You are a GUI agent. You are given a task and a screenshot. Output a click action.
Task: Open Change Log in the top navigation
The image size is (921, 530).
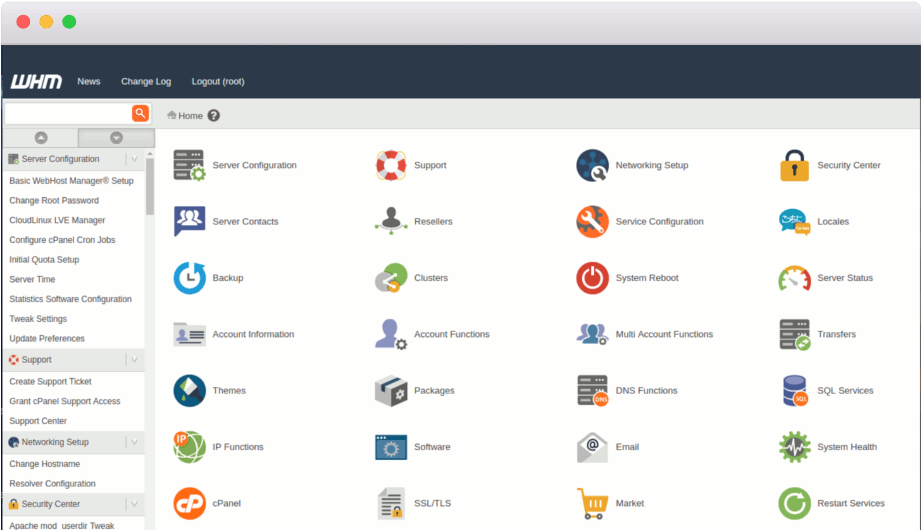pyautogui.click(x=146, y=82)
